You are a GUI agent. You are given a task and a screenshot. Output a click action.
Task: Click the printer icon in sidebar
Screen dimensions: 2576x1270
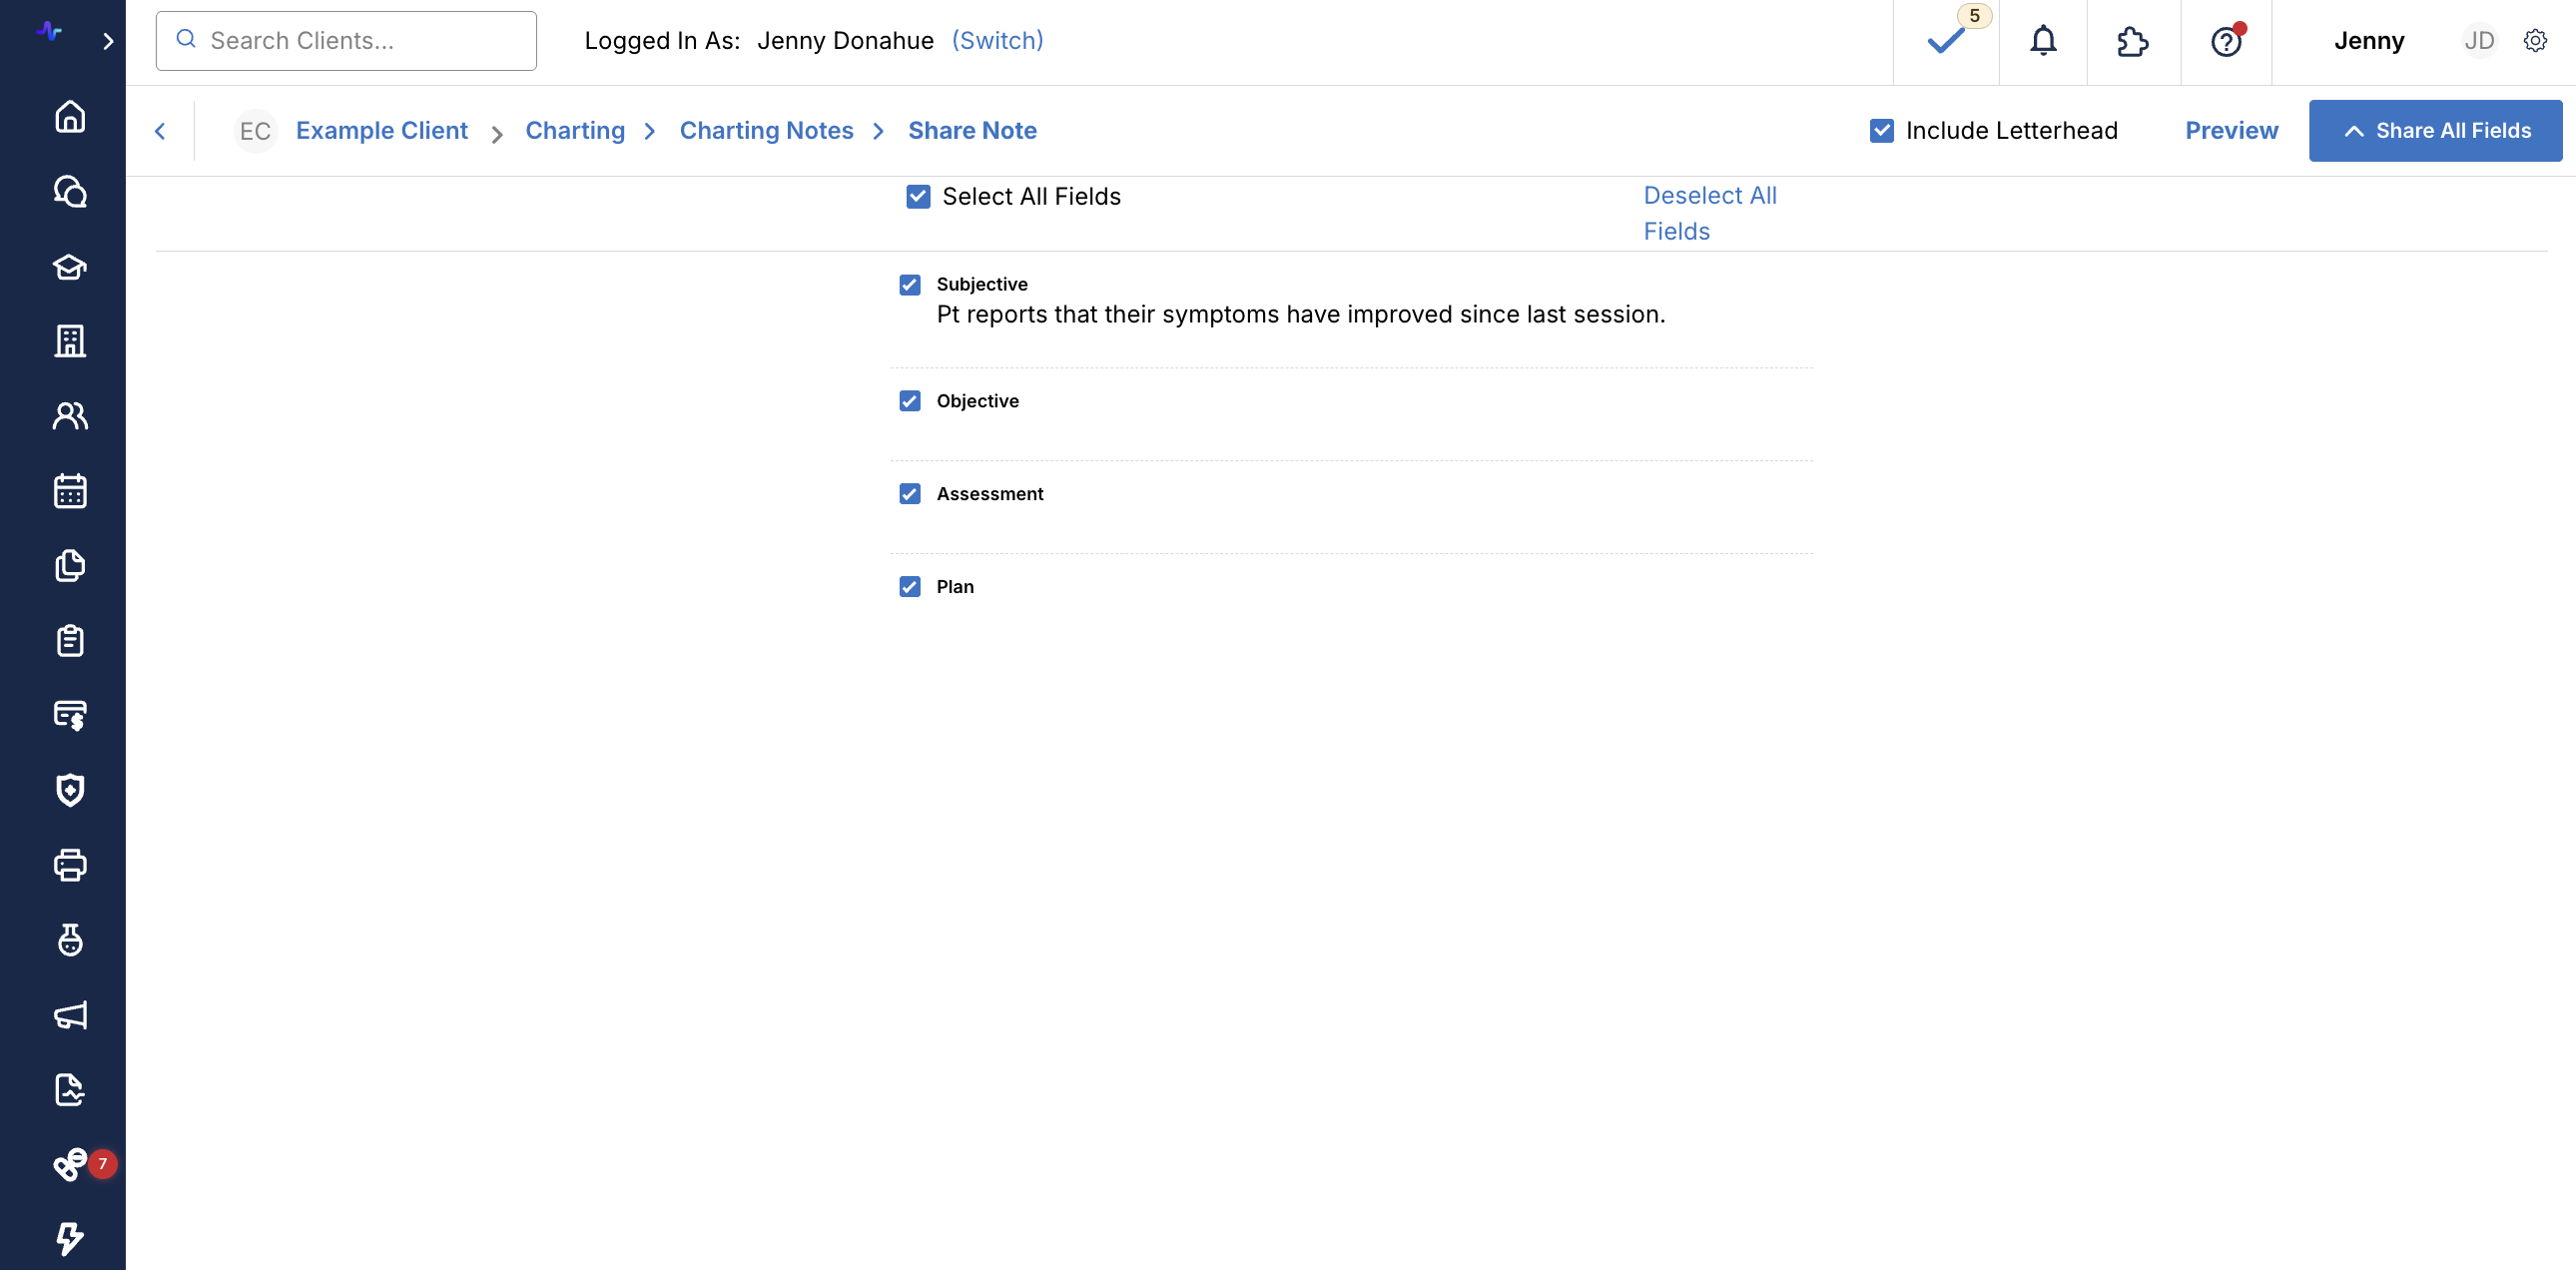[70, 865]
